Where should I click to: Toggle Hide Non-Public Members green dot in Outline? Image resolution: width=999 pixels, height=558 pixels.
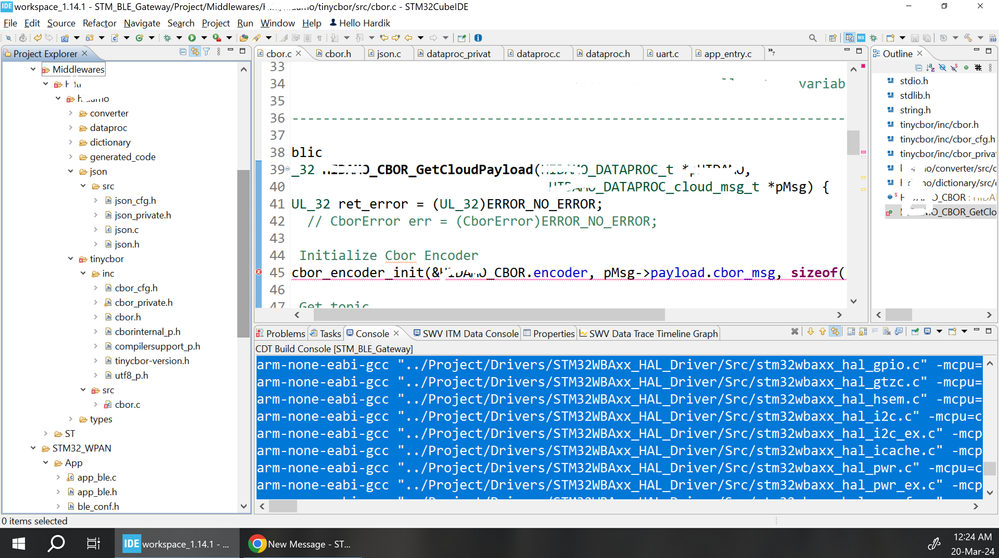[966, 68]
